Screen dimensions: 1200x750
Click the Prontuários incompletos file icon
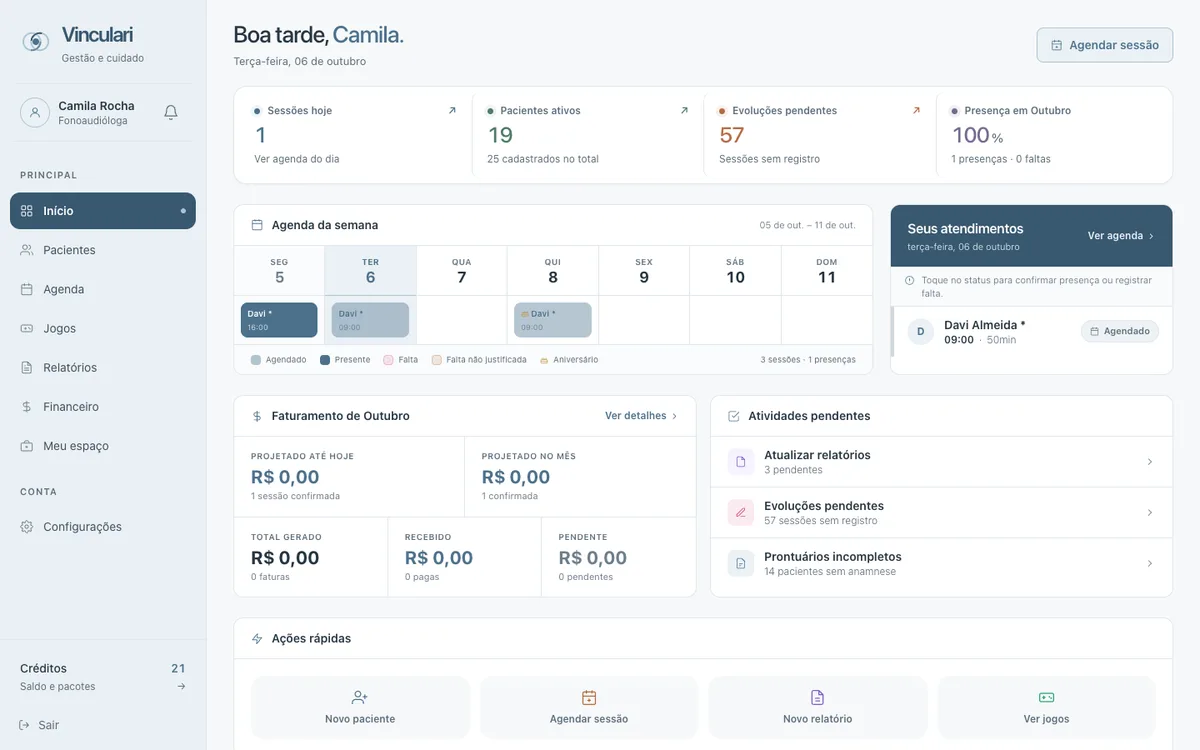click(741, 564)
